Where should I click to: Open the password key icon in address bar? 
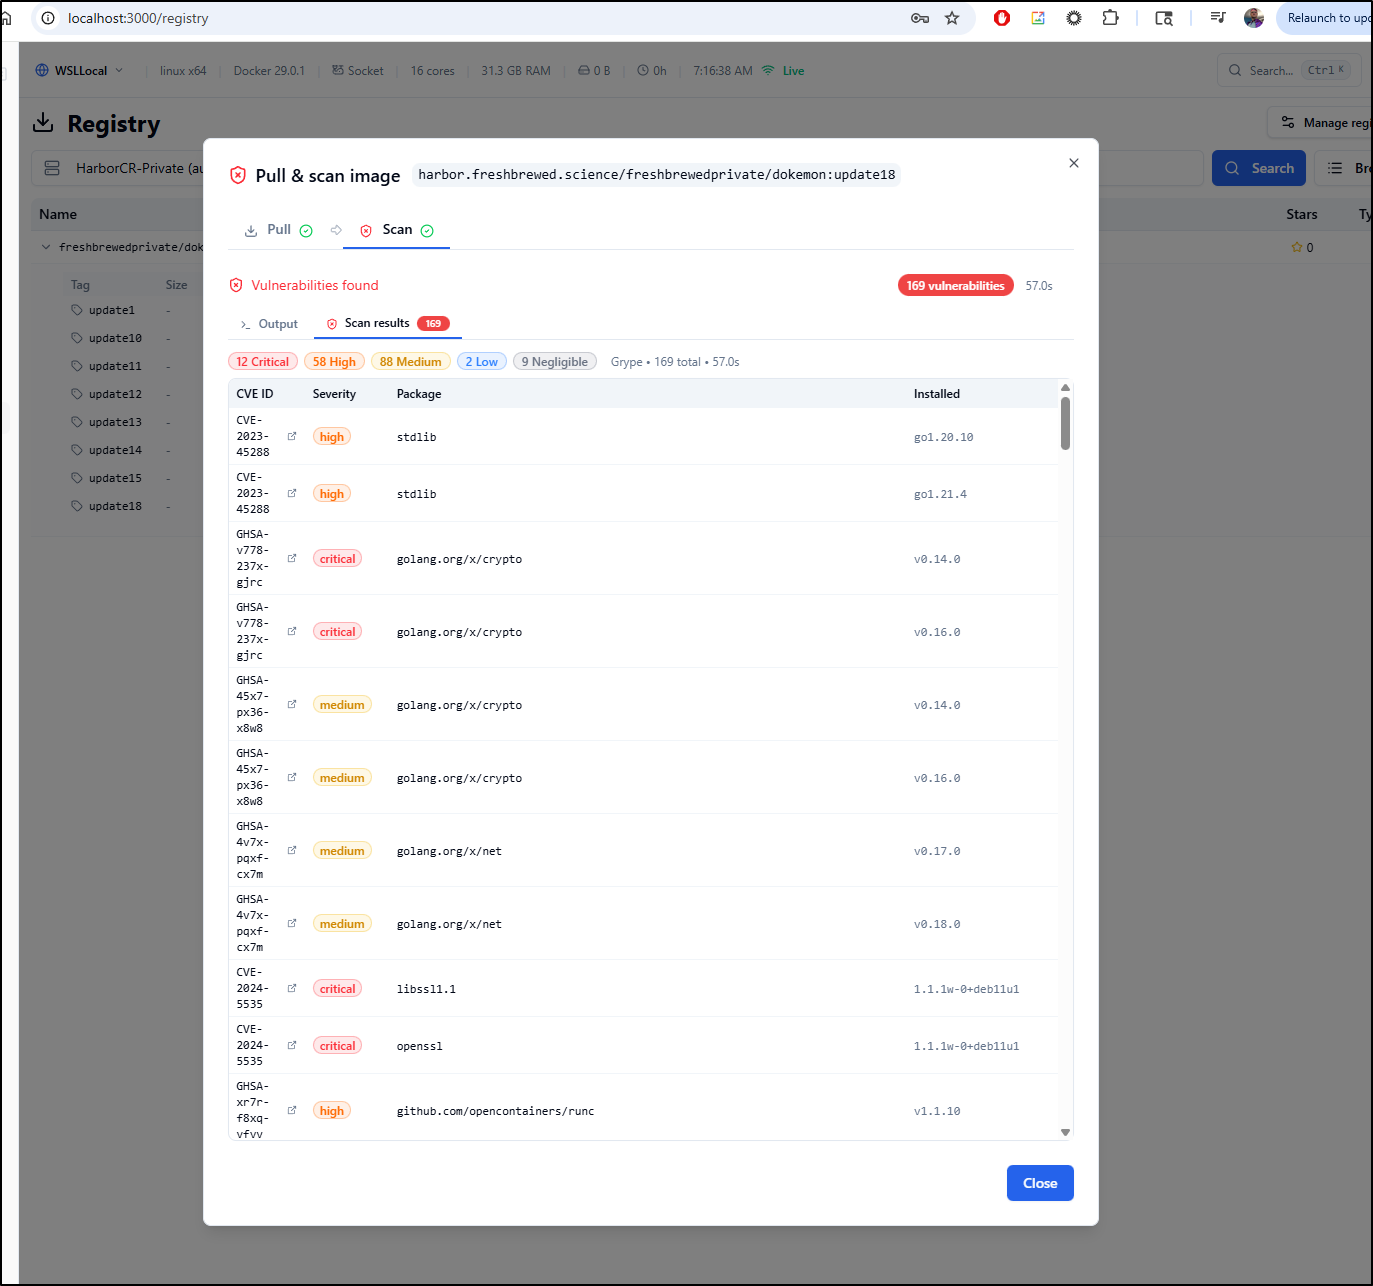pyautogui.click(x=919, y=18)
